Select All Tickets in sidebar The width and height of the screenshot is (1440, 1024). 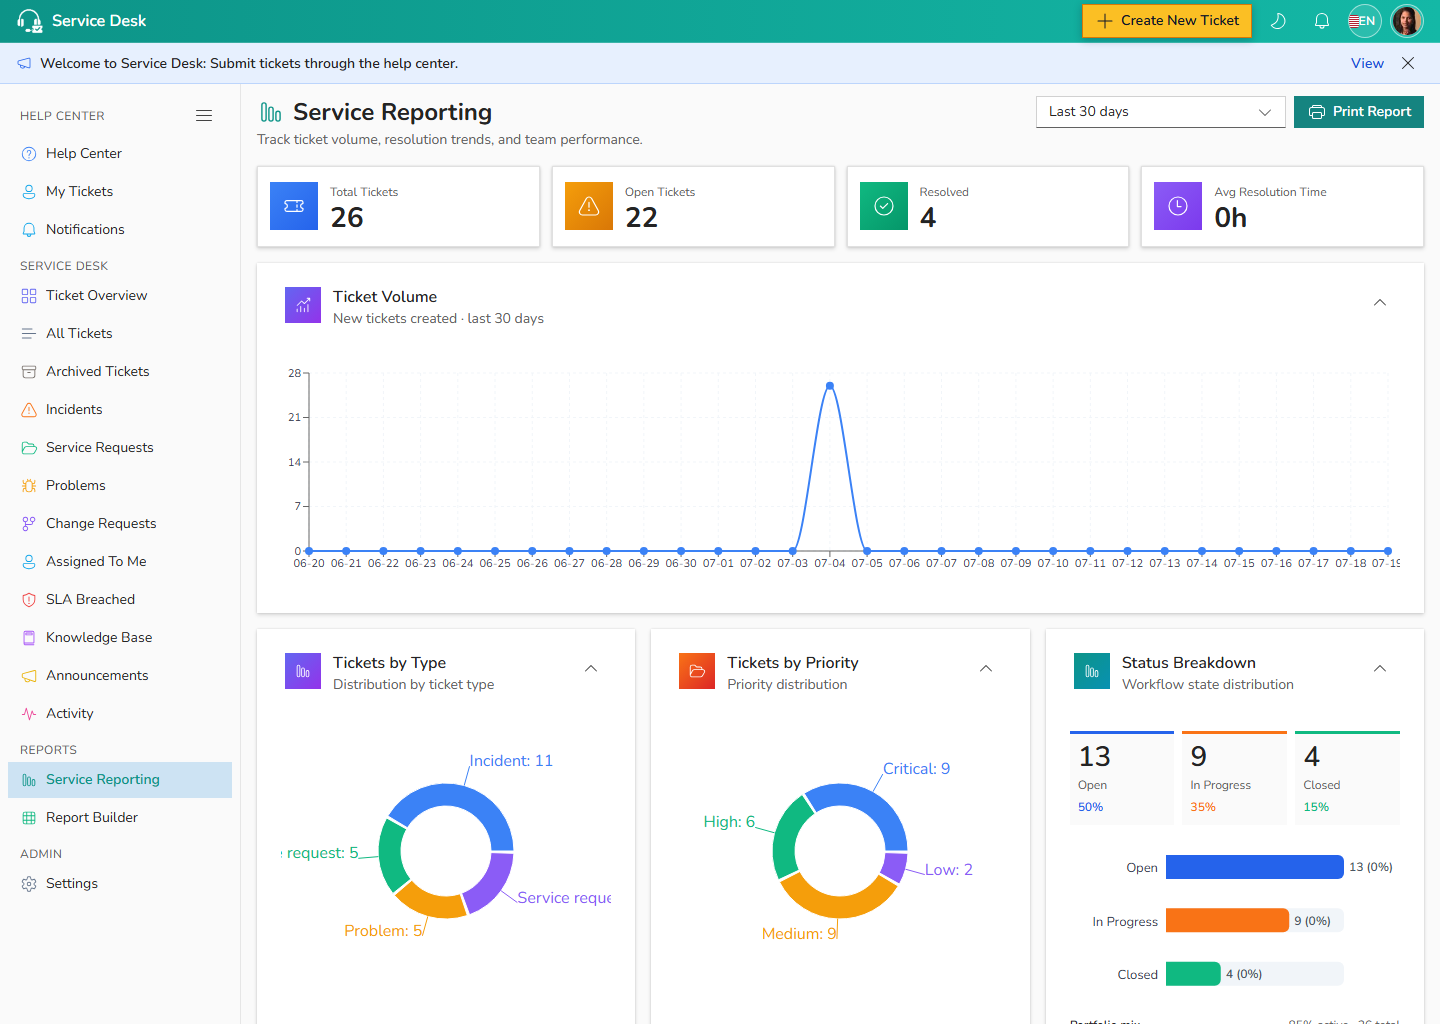point(120,333)
